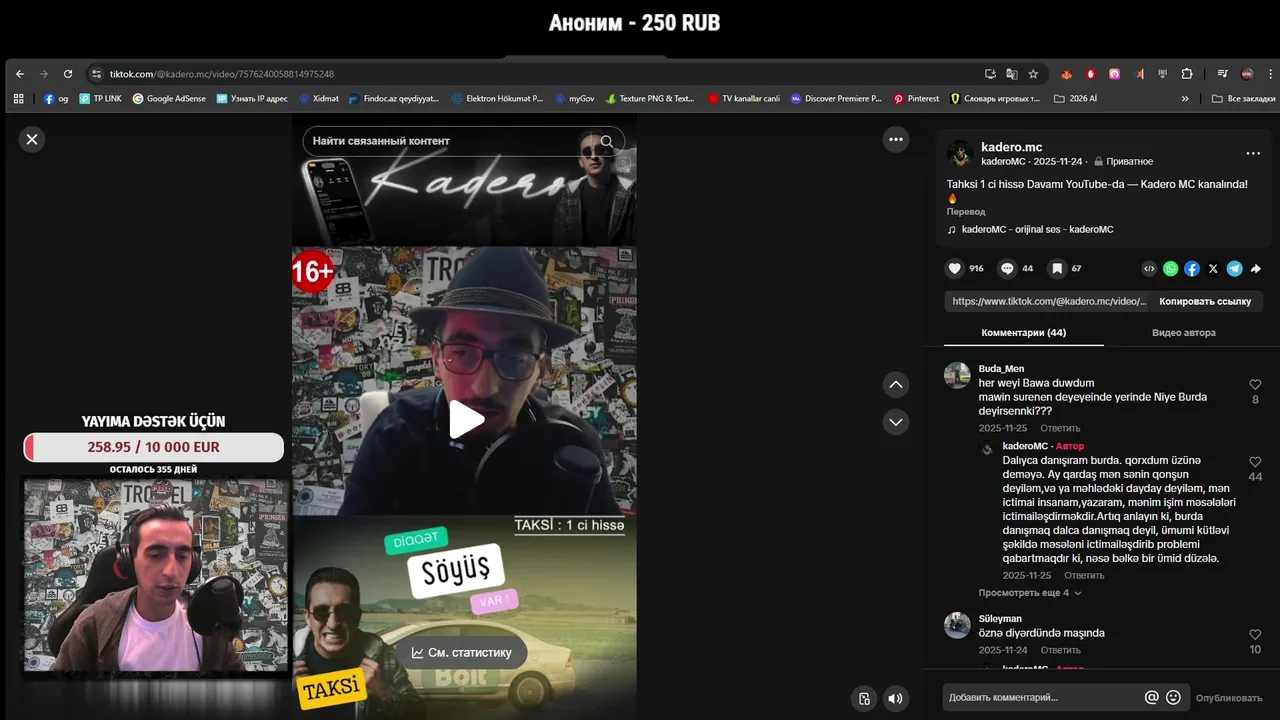Click search magnifier in video overlay
The width and height of the screenshot is (1280, 720).
click(x=607, y=141)
